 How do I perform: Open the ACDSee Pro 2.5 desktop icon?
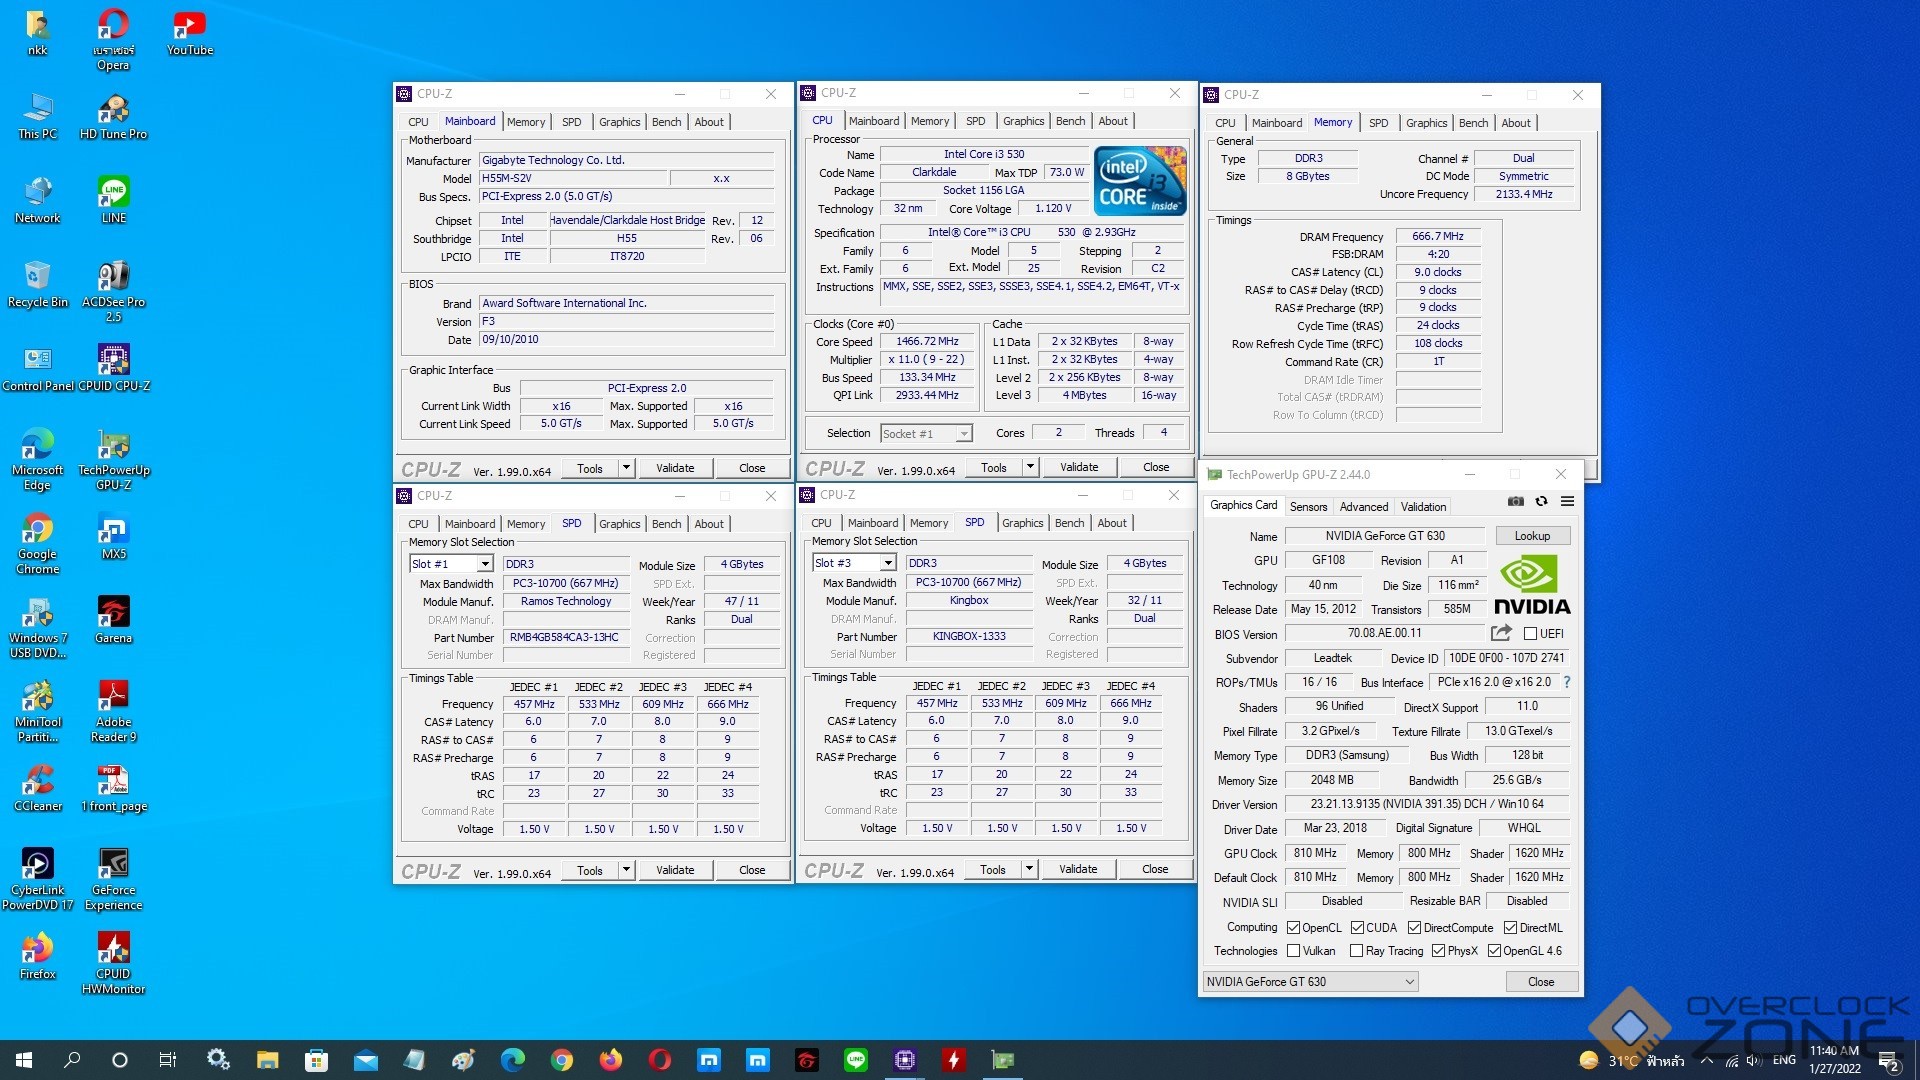tap(113, 292)
